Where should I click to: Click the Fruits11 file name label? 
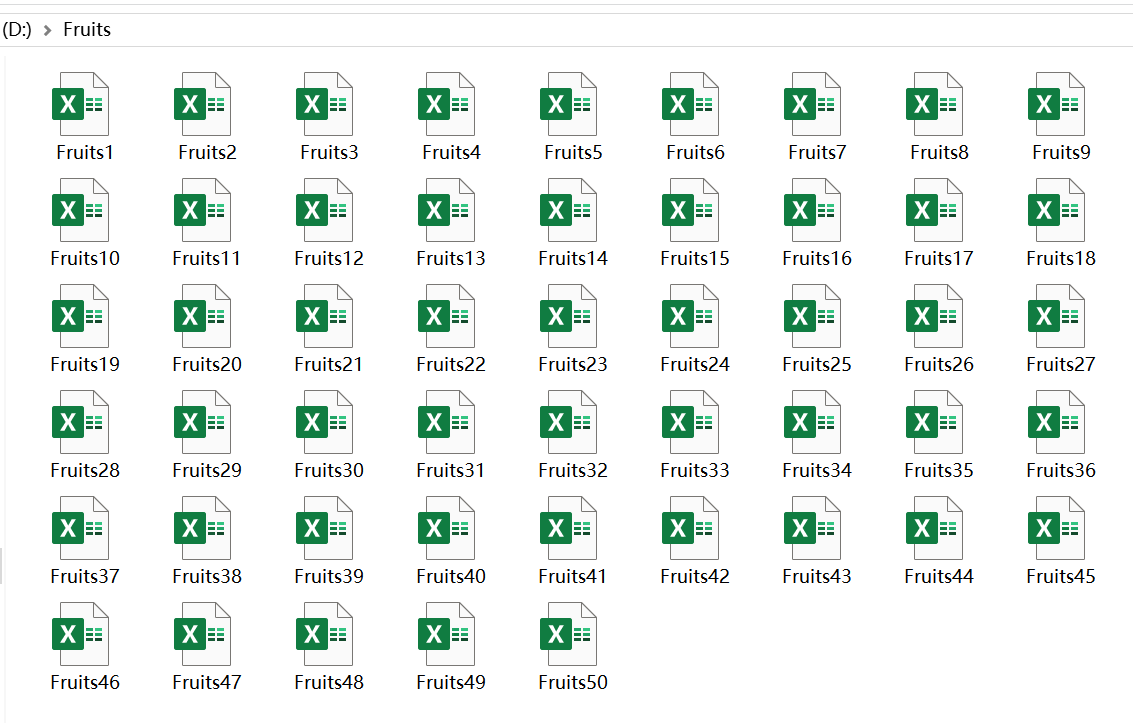click(207, 259)
